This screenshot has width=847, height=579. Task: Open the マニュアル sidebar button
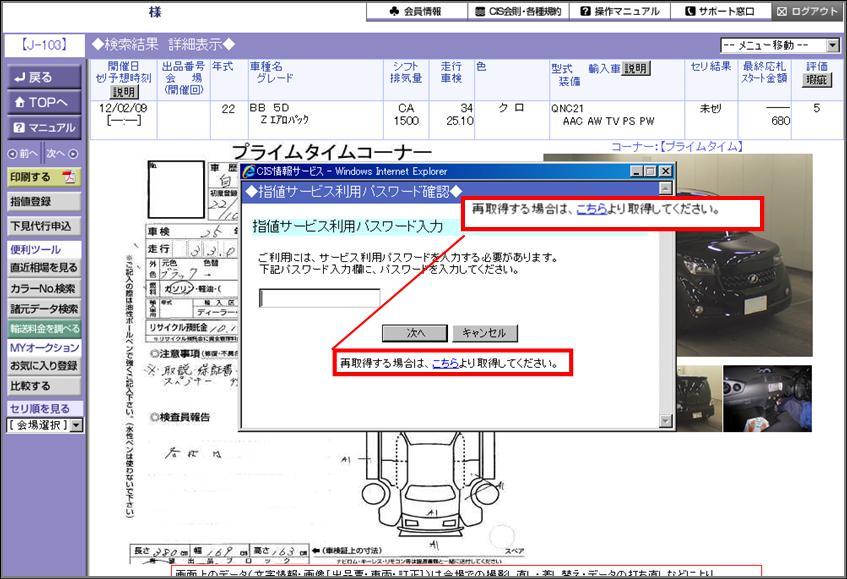[x=44, y=127]
